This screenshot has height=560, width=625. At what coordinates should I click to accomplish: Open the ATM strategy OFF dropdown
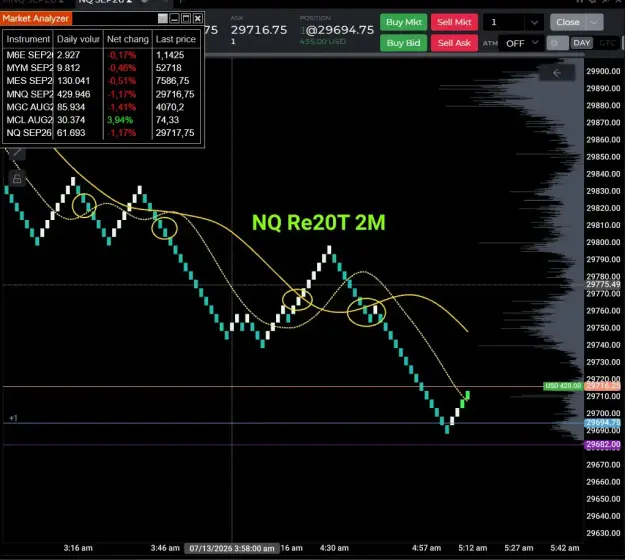(x=521, y=43)
